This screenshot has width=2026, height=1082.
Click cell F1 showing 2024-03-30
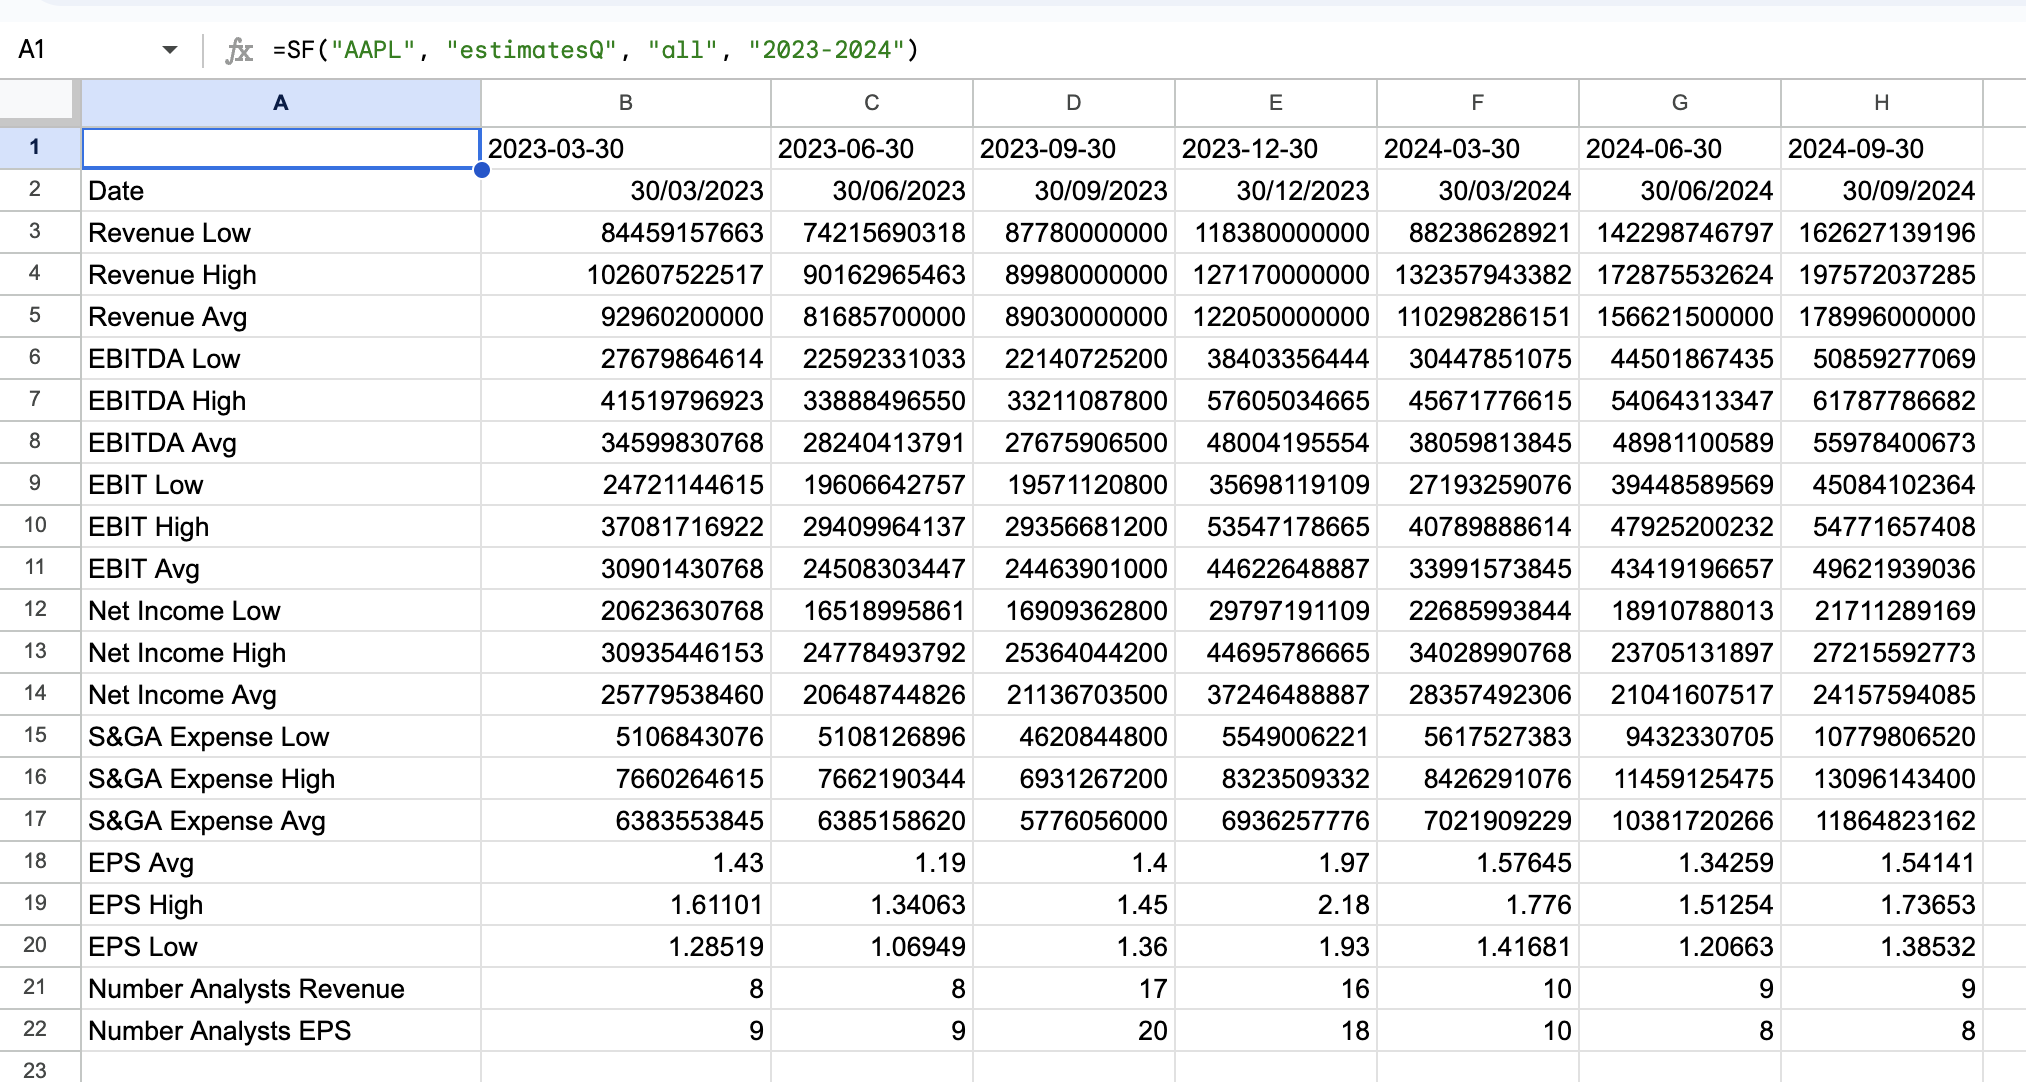(1478, 148)
